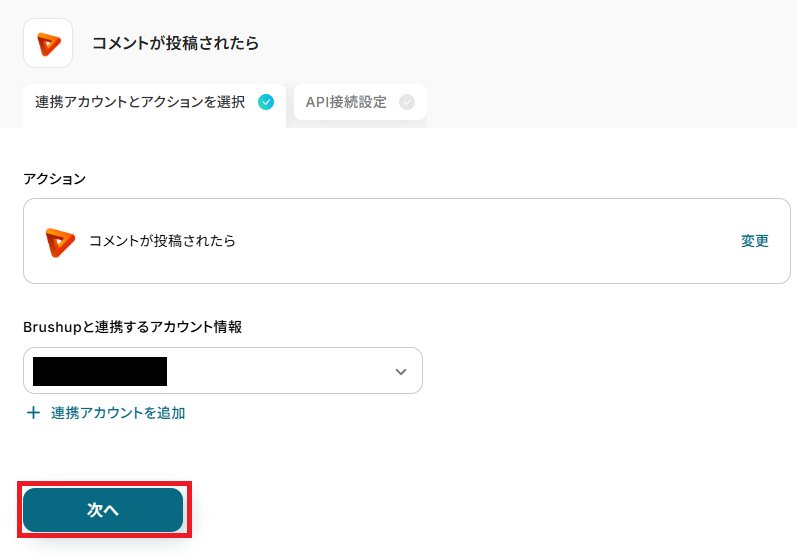797x556 pixels.
Task: Open the API接続設定 tab
Action: [346, 102]
